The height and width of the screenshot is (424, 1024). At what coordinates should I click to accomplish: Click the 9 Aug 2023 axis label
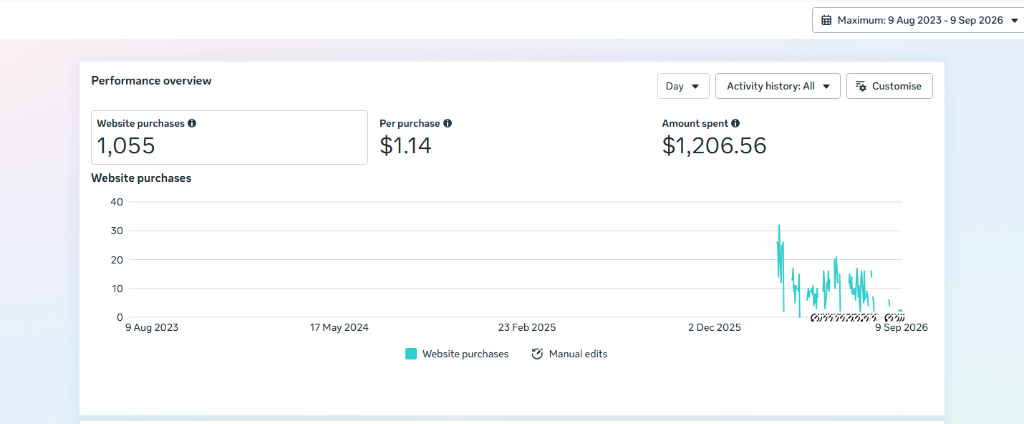[x=152, y=327]
